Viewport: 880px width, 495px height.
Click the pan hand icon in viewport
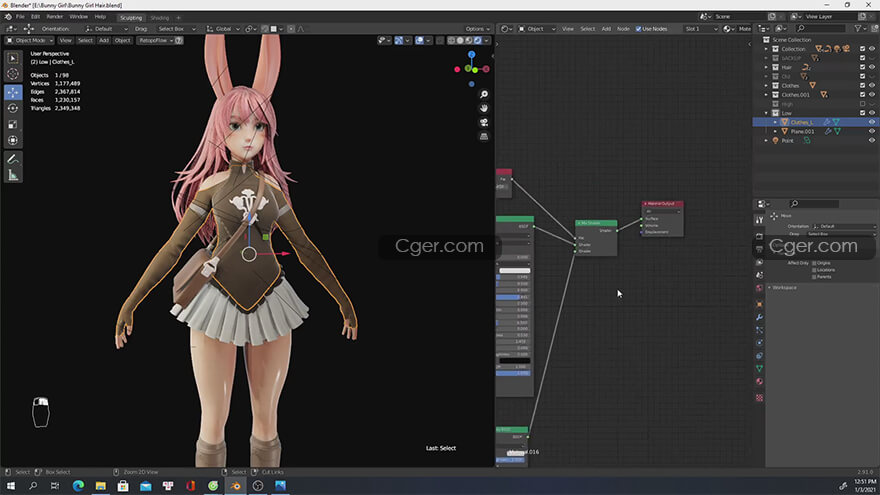[x=484, y=108]
